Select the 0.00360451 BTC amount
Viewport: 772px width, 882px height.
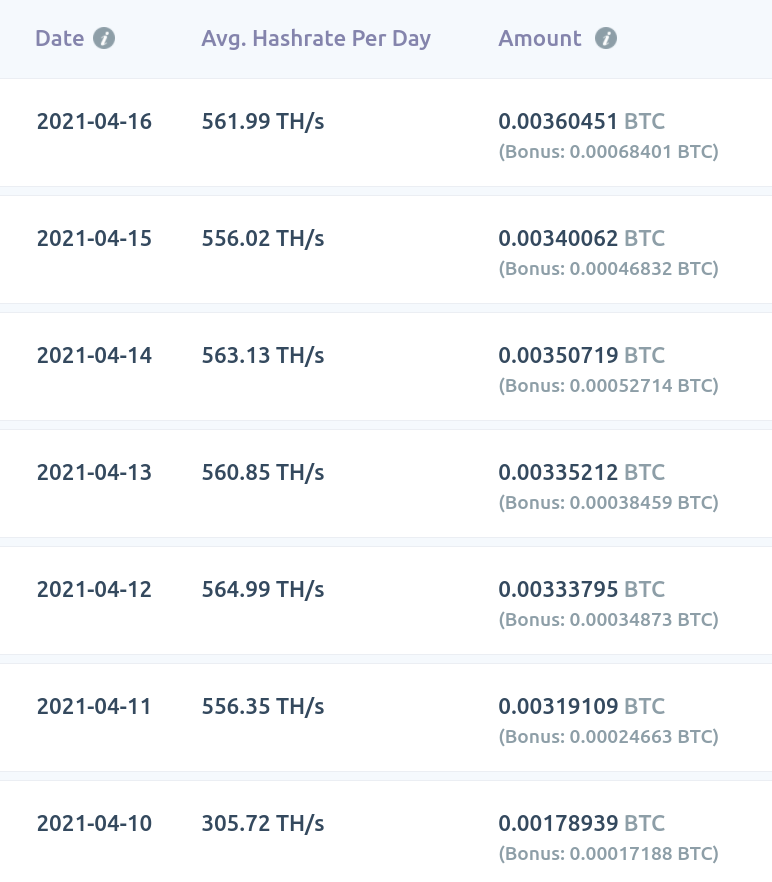(x=582, y=122)
